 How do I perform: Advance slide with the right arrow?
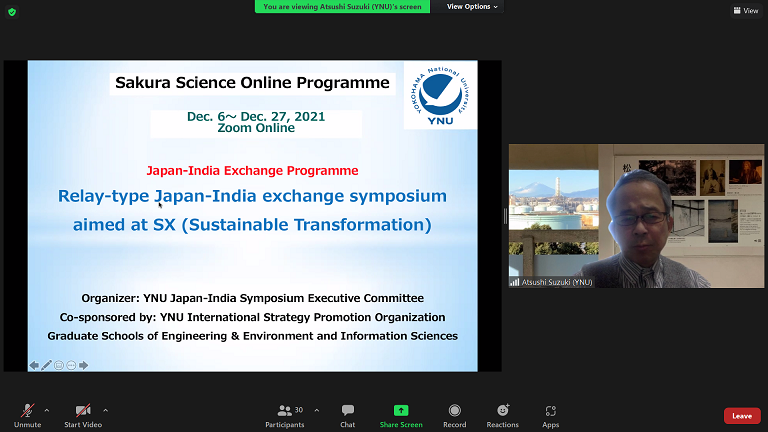pos(84,365)
